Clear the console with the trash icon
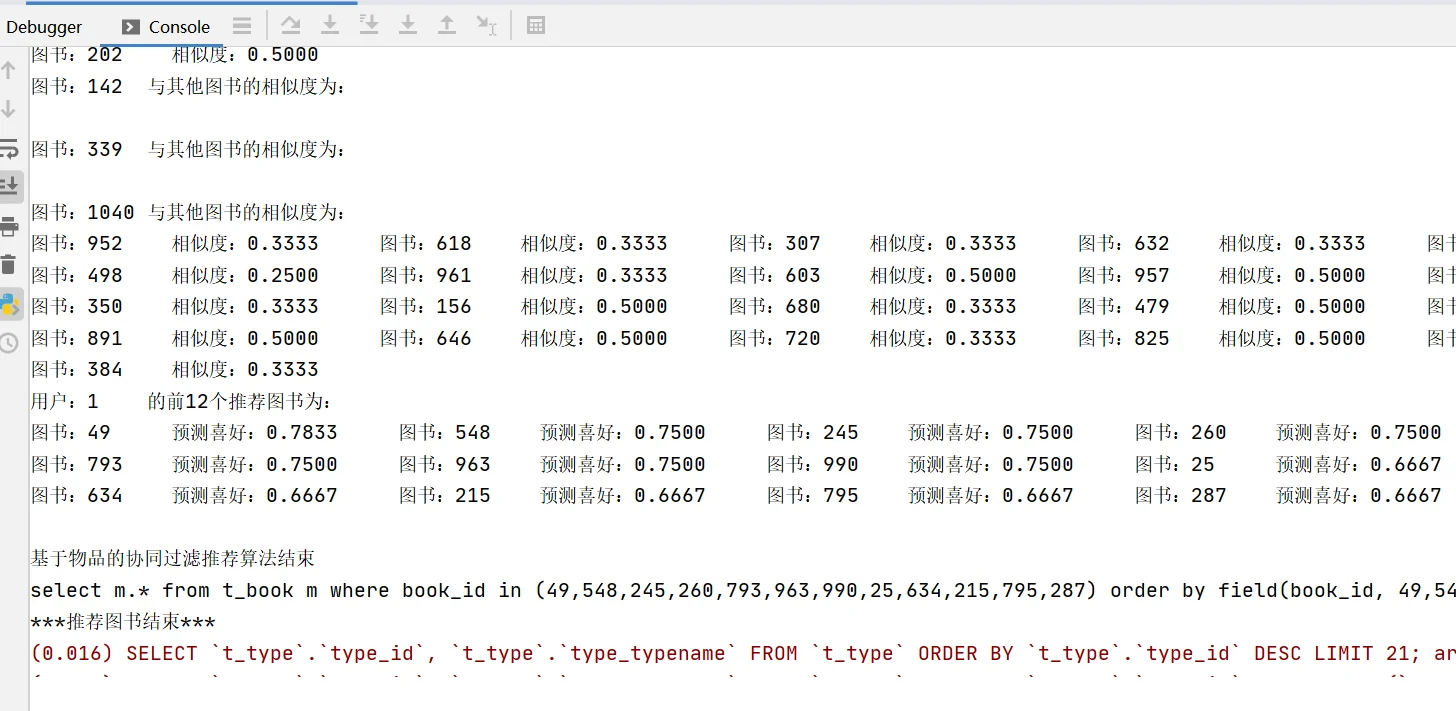This screenshot has height=711, width=1456. click(x=10, y=263)
